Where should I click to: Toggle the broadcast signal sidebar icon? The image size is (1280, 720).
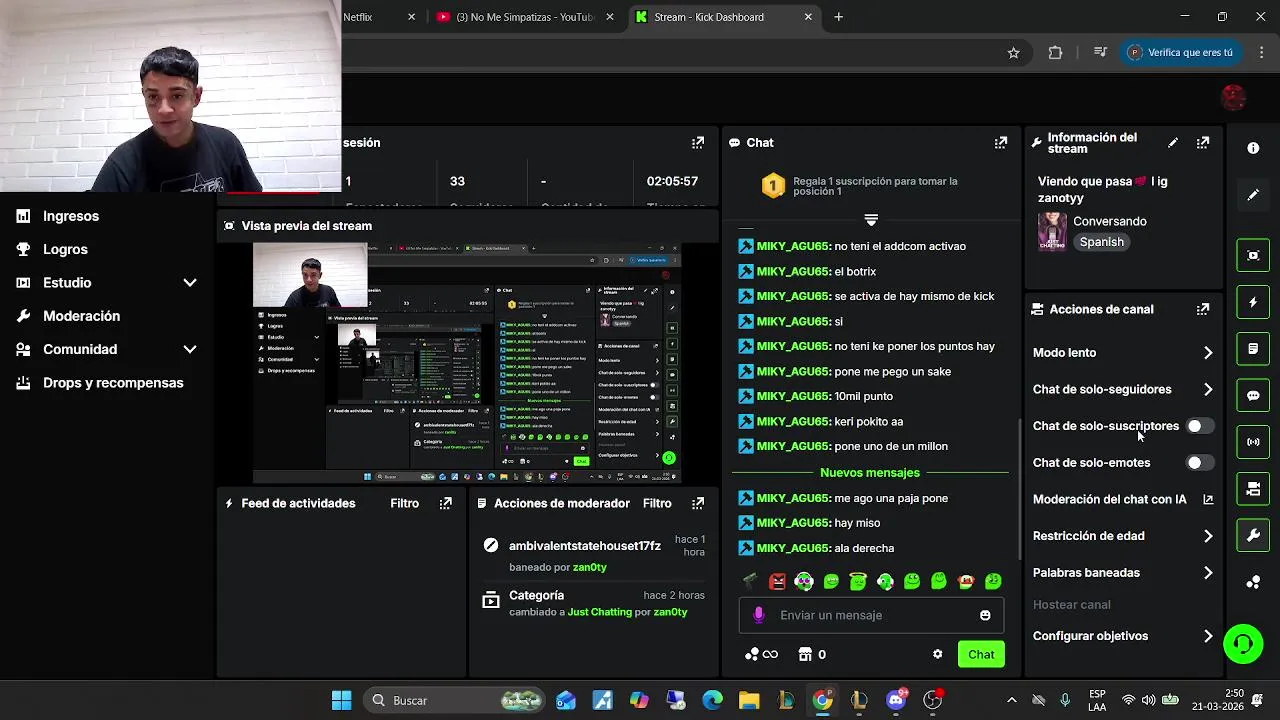1253,442
